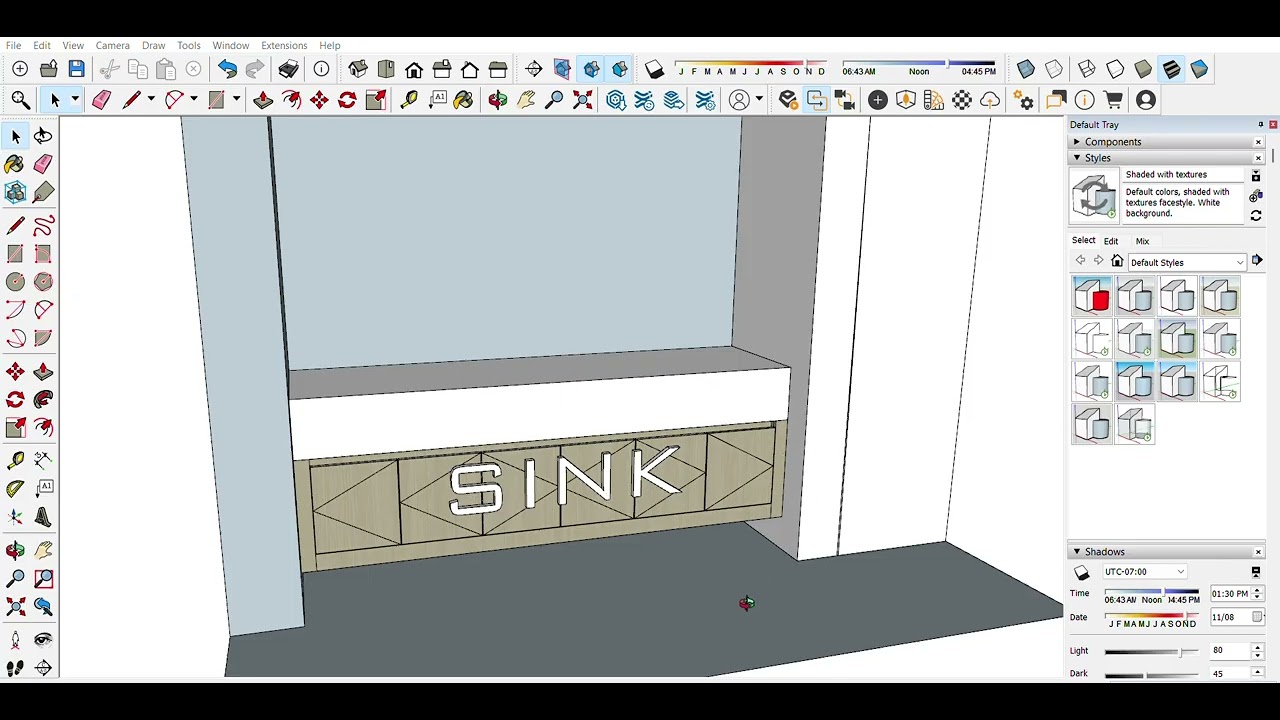Screen dimensions: 1280x720
Task: Adjust the Light slider
Action: [1152, 652]
